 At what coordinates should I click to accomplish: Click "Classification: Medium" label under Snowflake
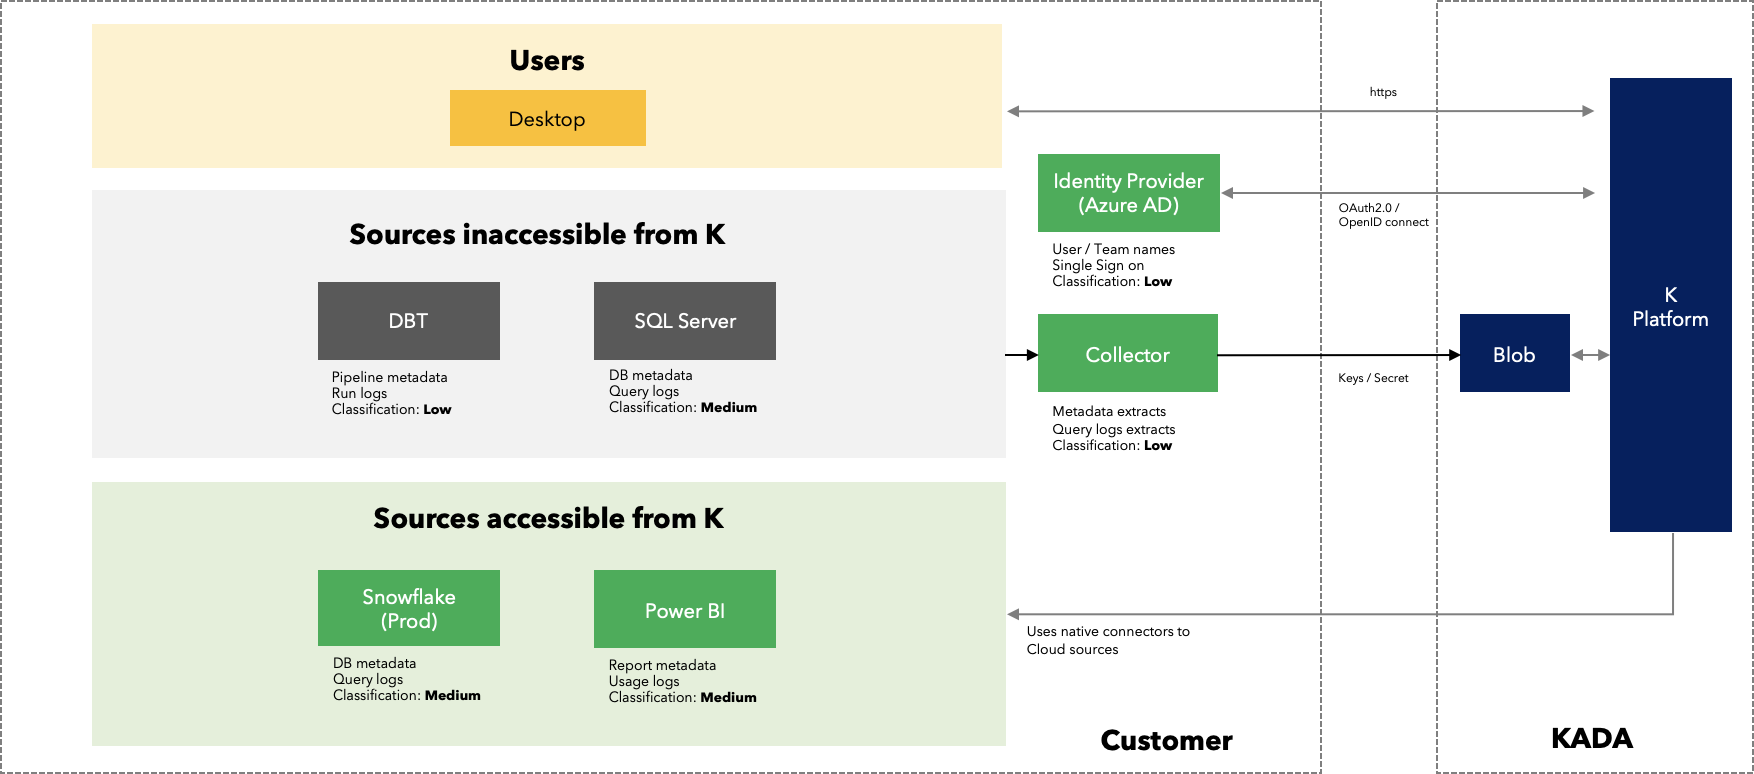pos(406,695)
